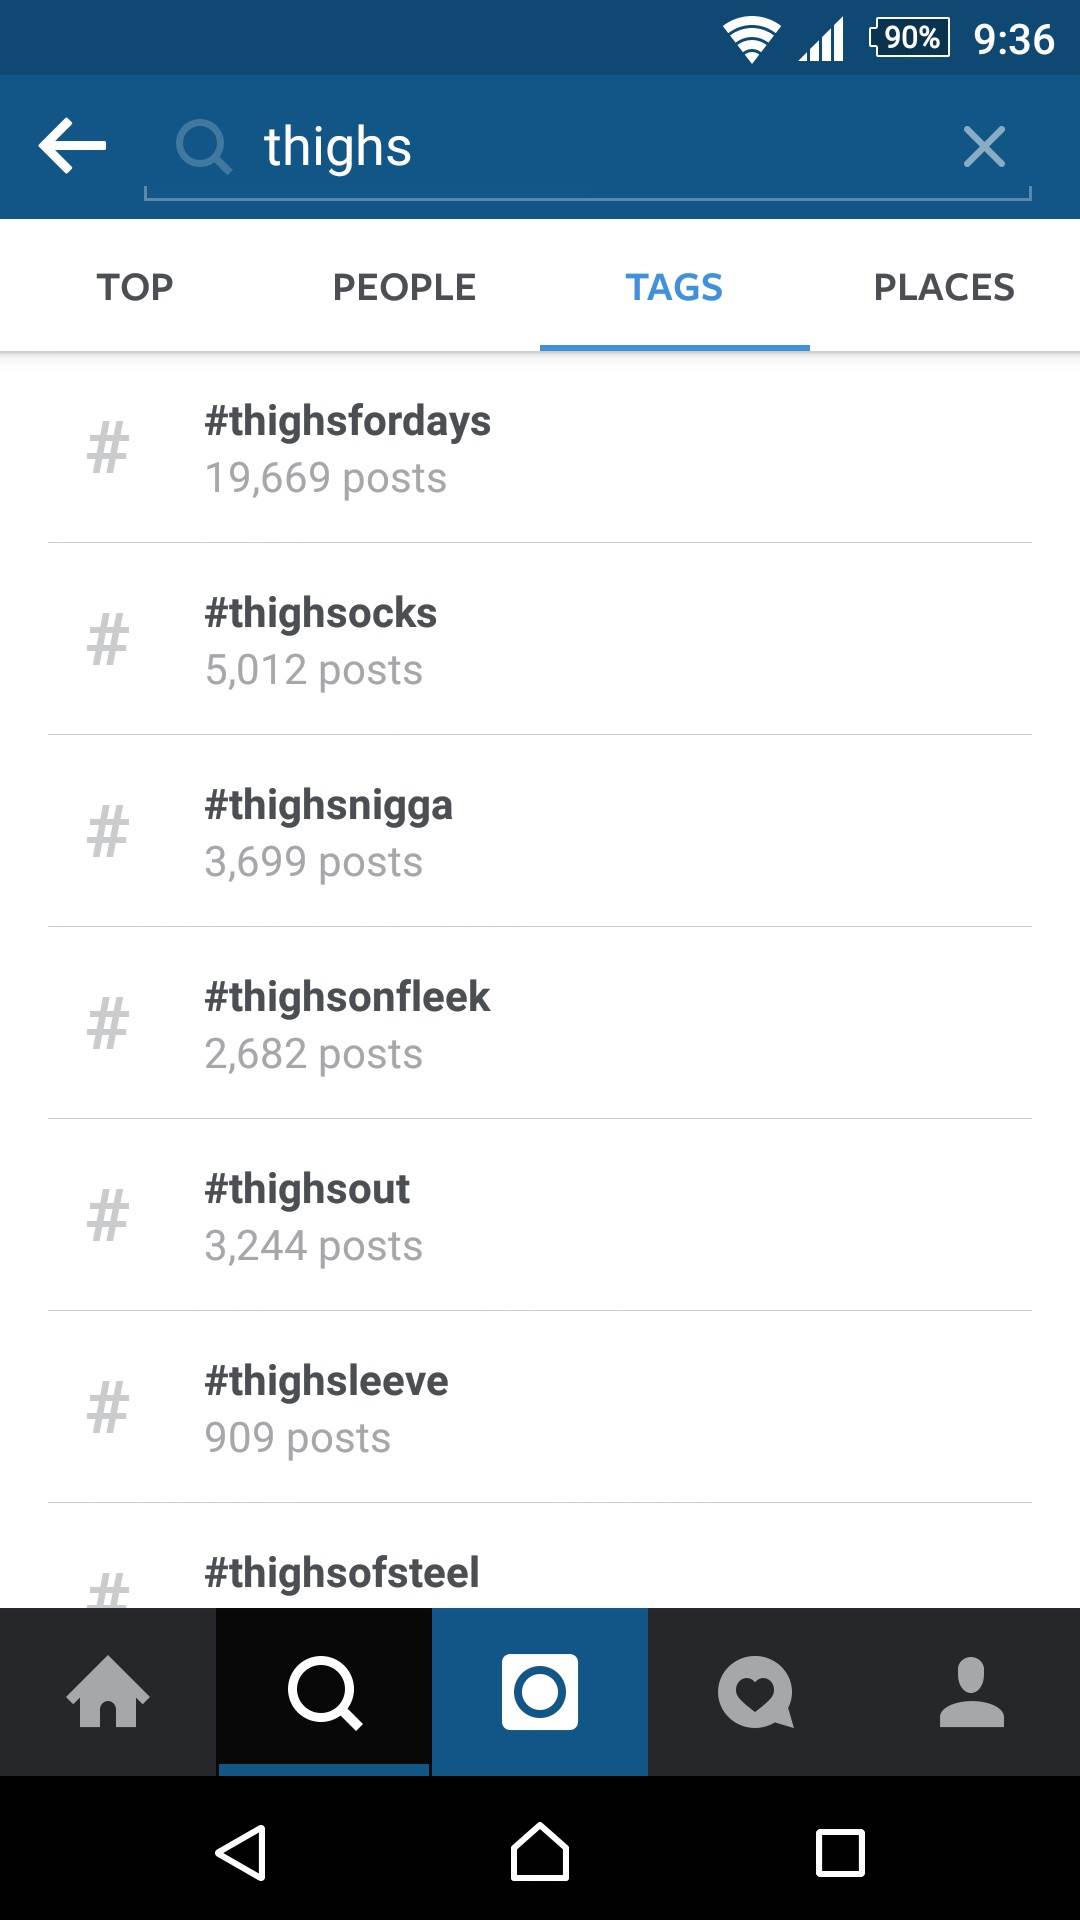Clear the search text with X

(984, 147)
